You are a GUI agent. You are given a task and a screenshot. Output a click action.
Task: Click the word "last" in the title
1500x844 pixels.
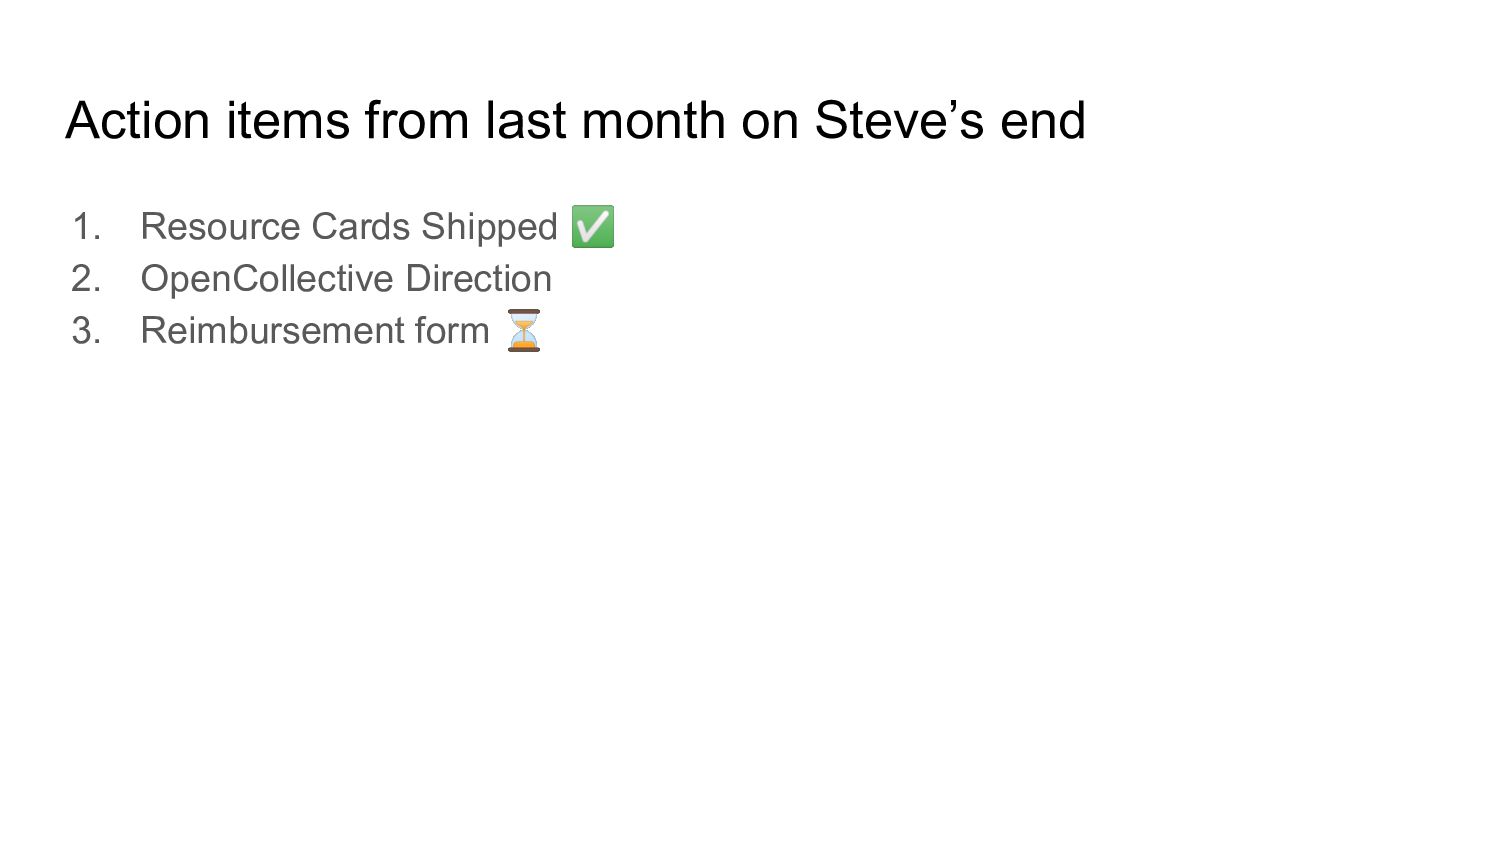pos(525,121)
